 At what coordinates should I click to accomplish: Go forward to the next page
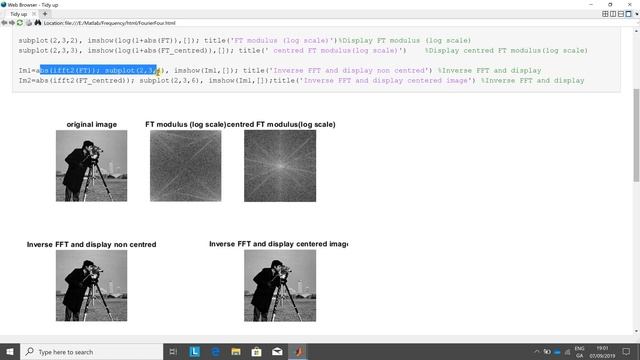[12, 23]
